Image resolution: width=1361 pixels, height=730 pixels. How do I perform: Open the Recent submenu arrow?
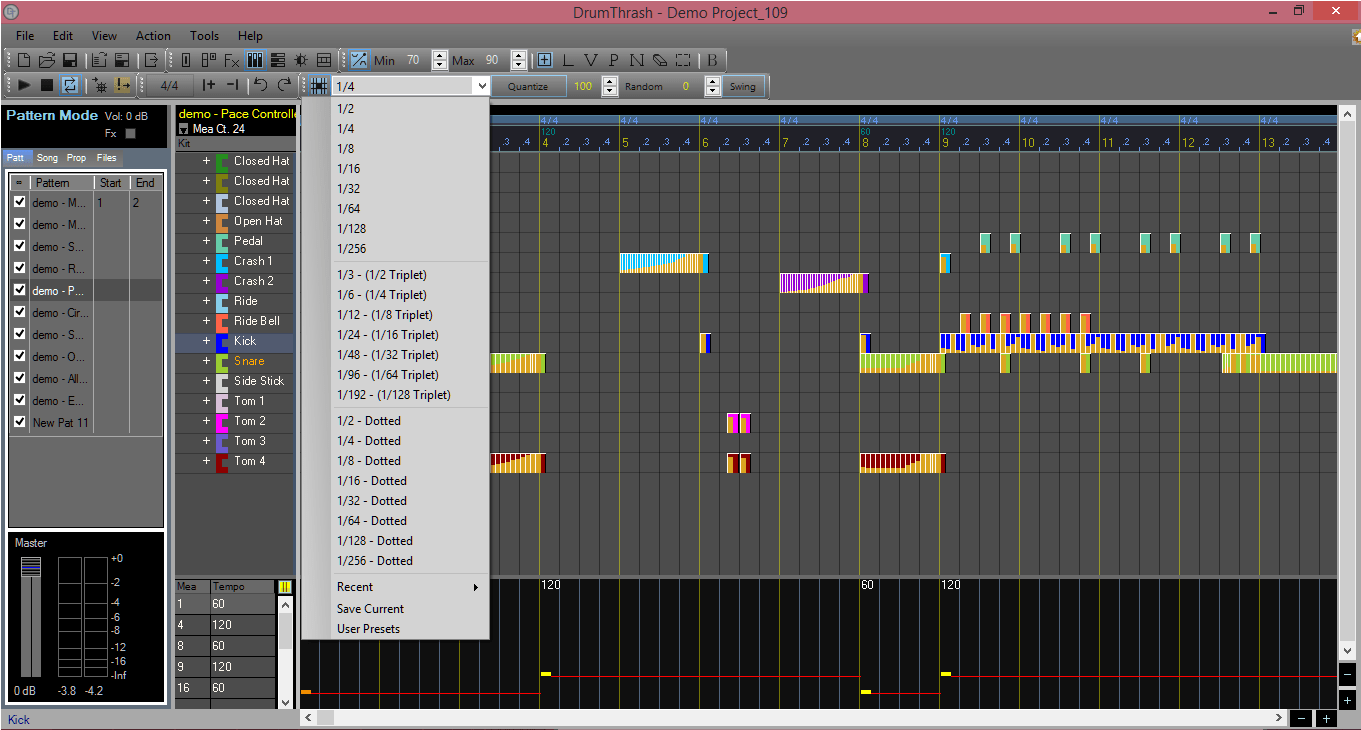pos(476,587)
